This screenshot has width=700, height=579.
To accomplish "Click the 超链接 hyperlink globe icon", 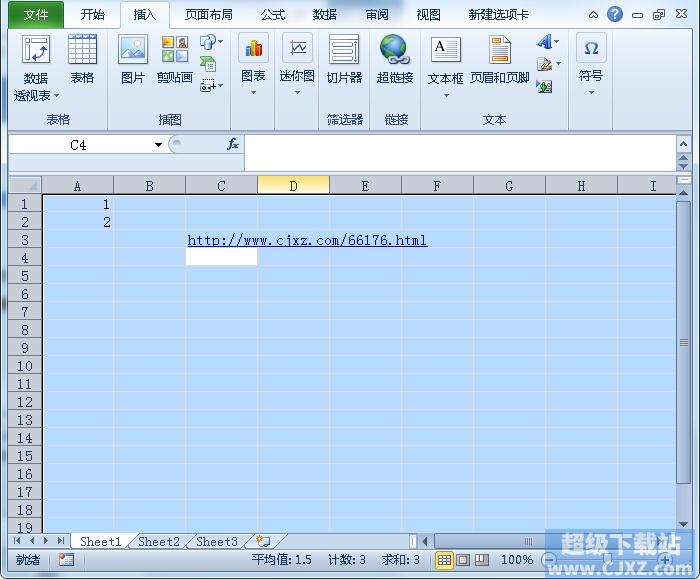I will [x=395, y=50].
